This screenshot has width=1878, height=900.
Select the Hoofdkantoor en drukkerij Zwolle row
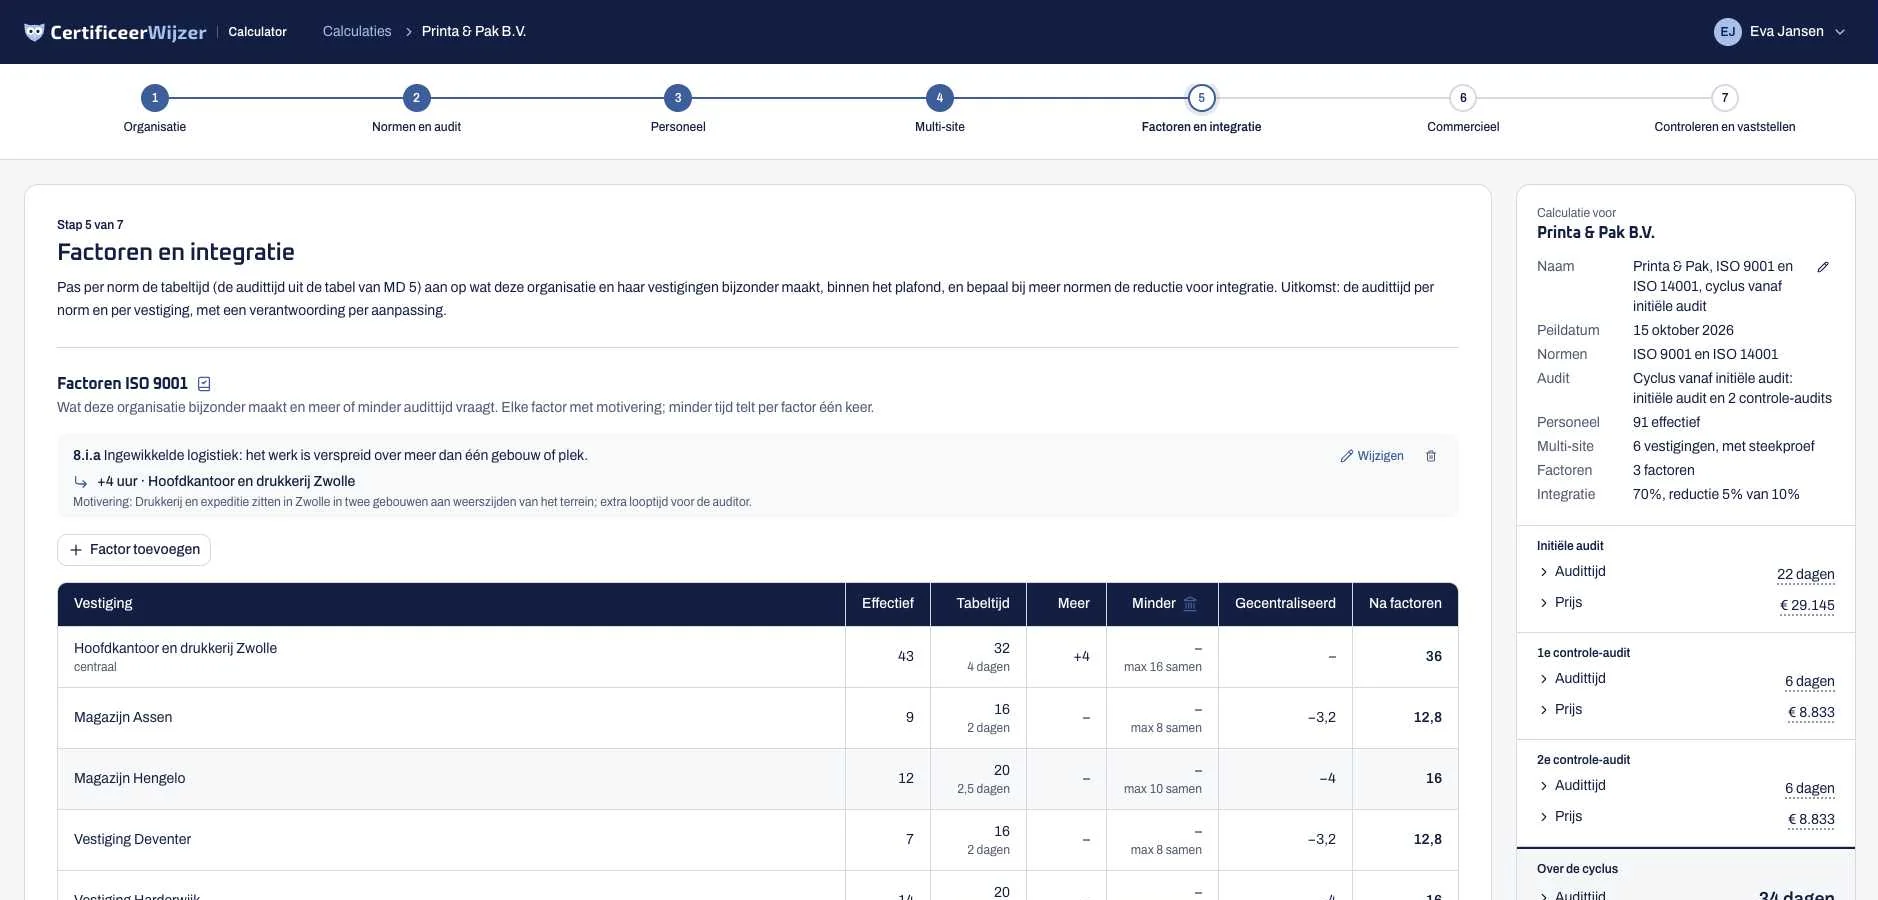[x=758, y=657]
